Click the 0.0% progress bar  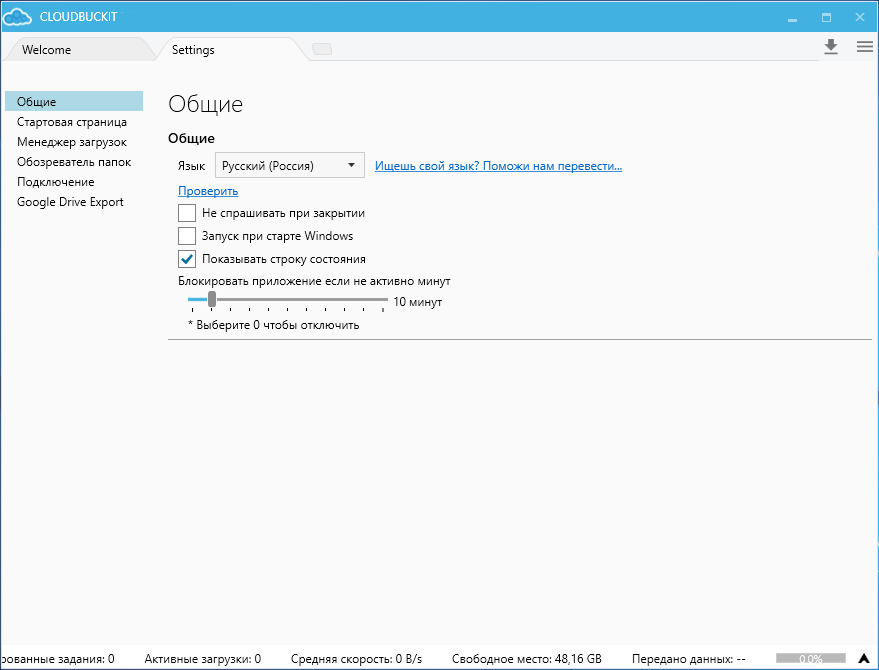click(x=811, y=658)
